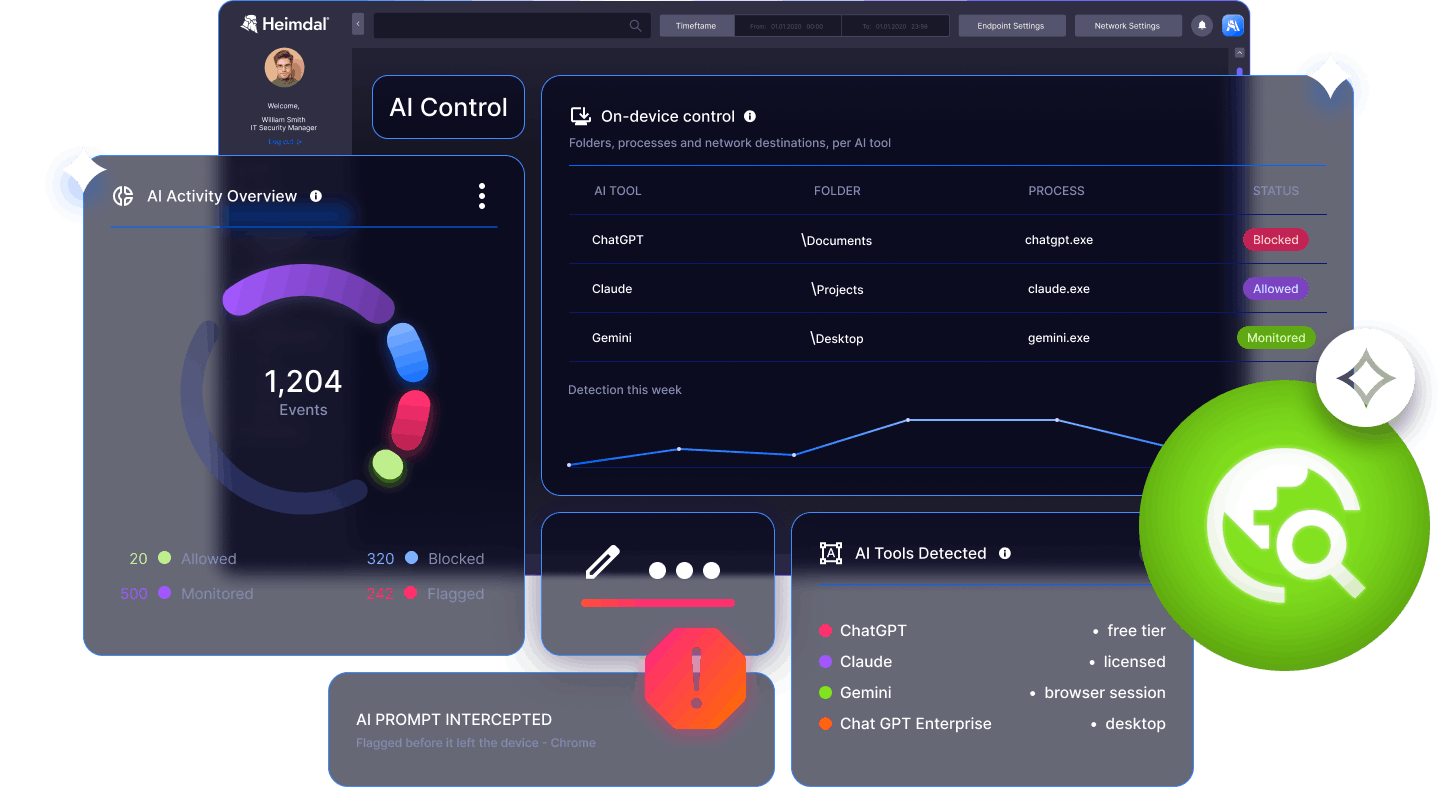This screenshot has width=1453, height=787.
Task: Click the AI TOOL column header
Action: [618, 191]
